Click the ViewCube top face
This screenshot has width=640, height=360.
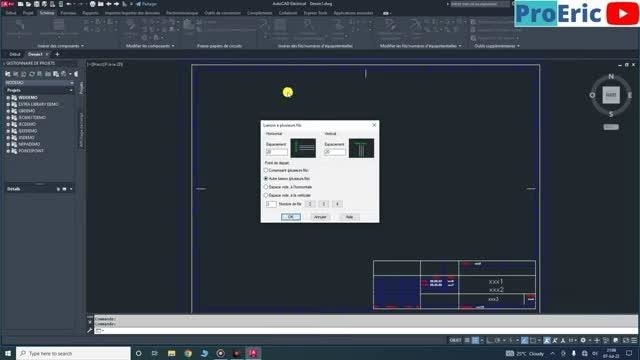[611, 95]
